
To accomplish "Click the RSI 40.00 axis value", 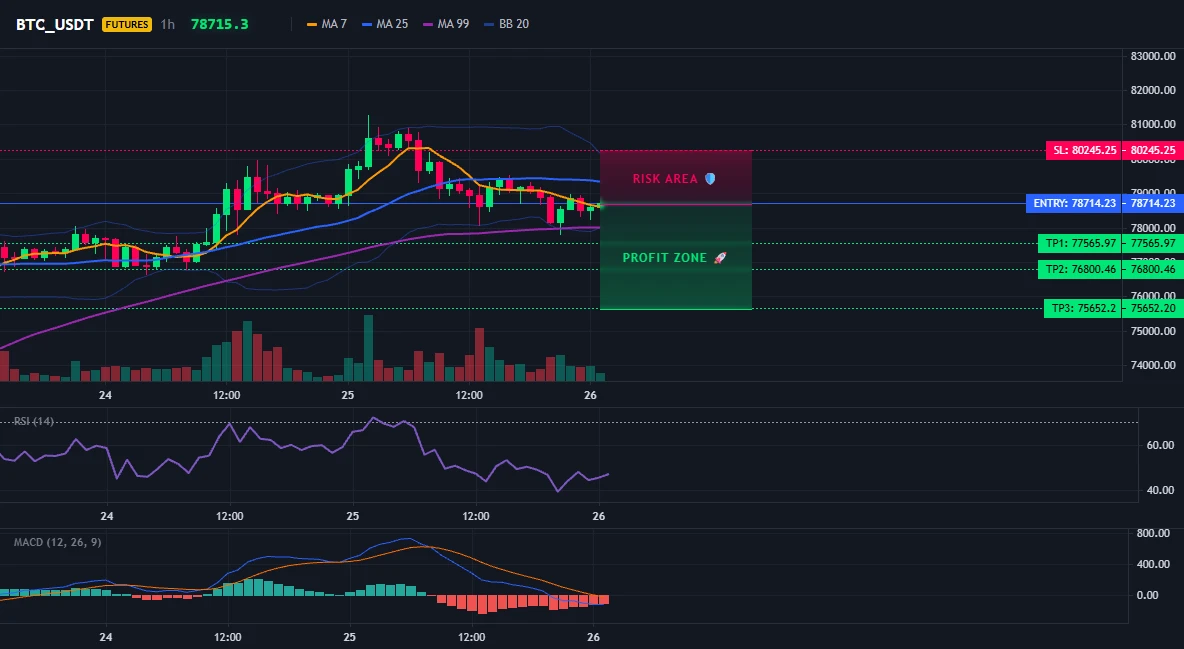I will (x=1160, y=490).
